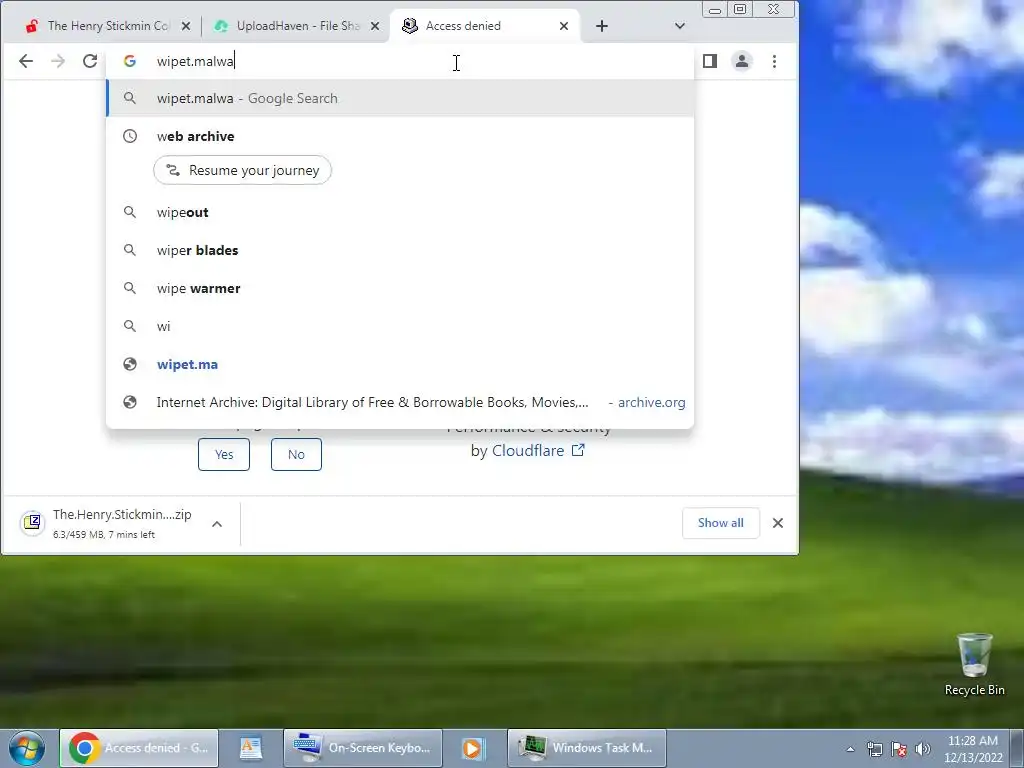Select the 'wi' search suggestion
Screen dimensions: 1024x768
point(400,327)
